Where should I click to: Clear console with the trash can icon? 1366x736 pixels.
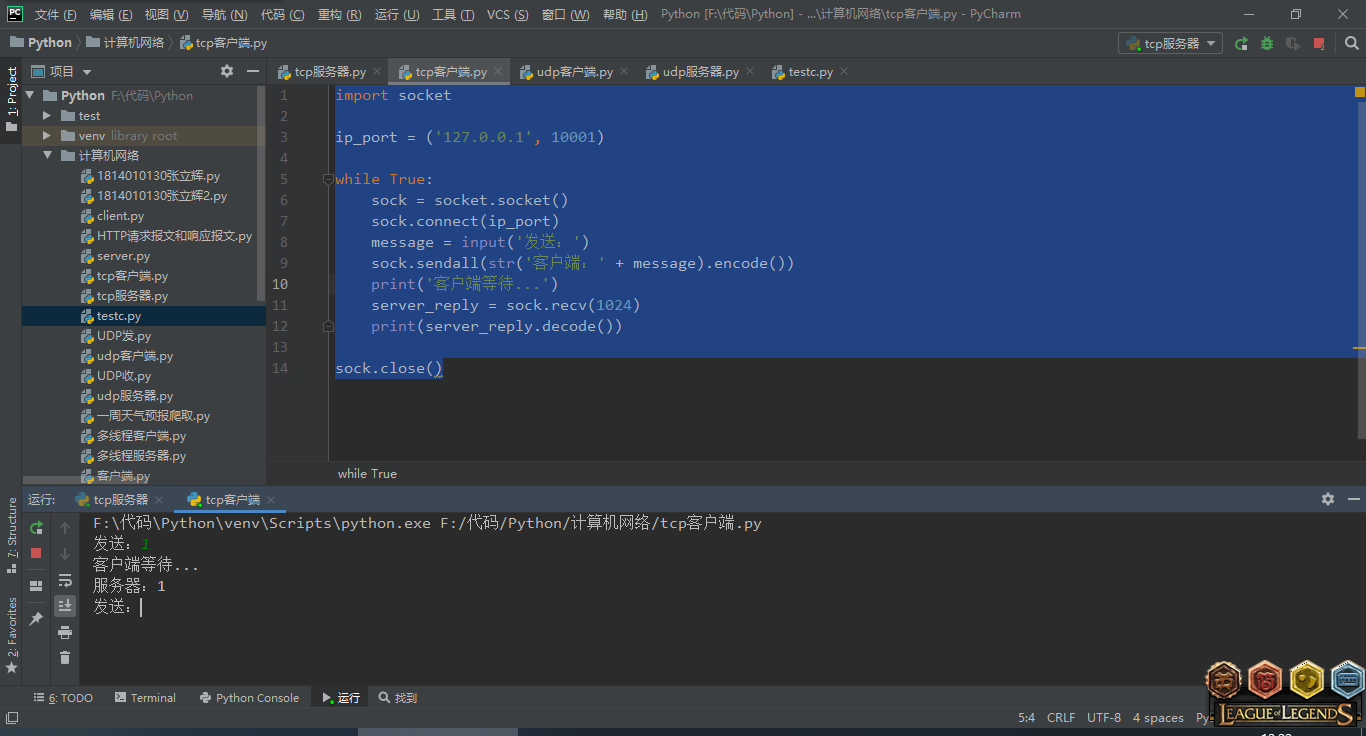coord(65,657)
